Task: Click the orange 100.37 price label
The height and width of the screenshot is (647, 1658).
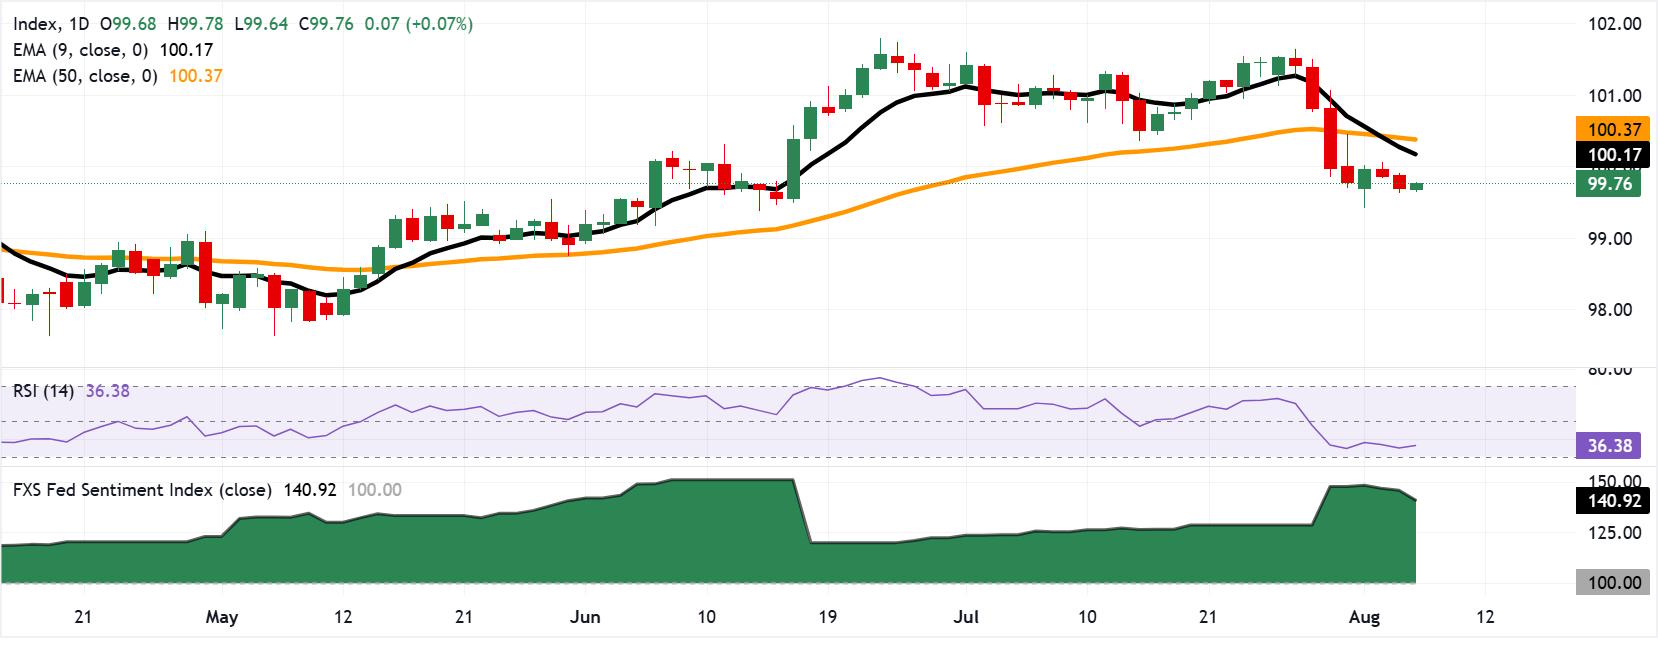Action: [1612, 129]
